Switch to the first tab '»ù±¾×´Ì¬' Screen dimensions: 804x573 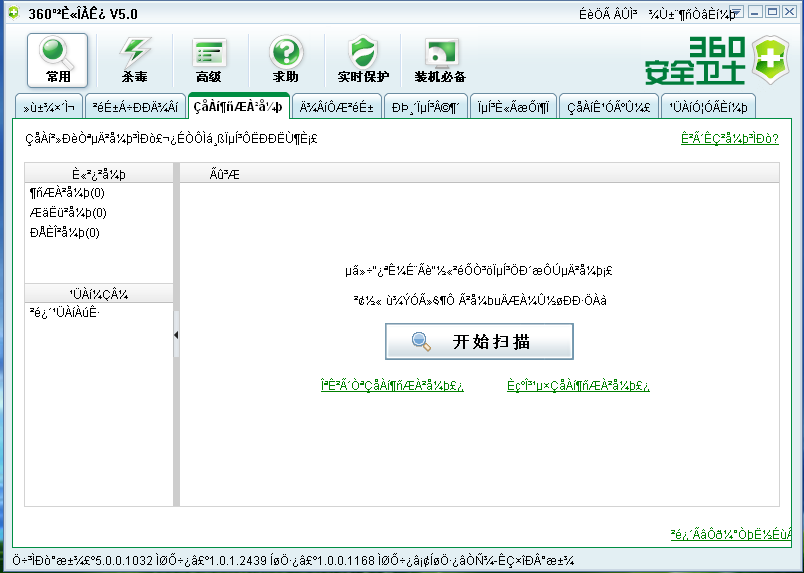49,107
